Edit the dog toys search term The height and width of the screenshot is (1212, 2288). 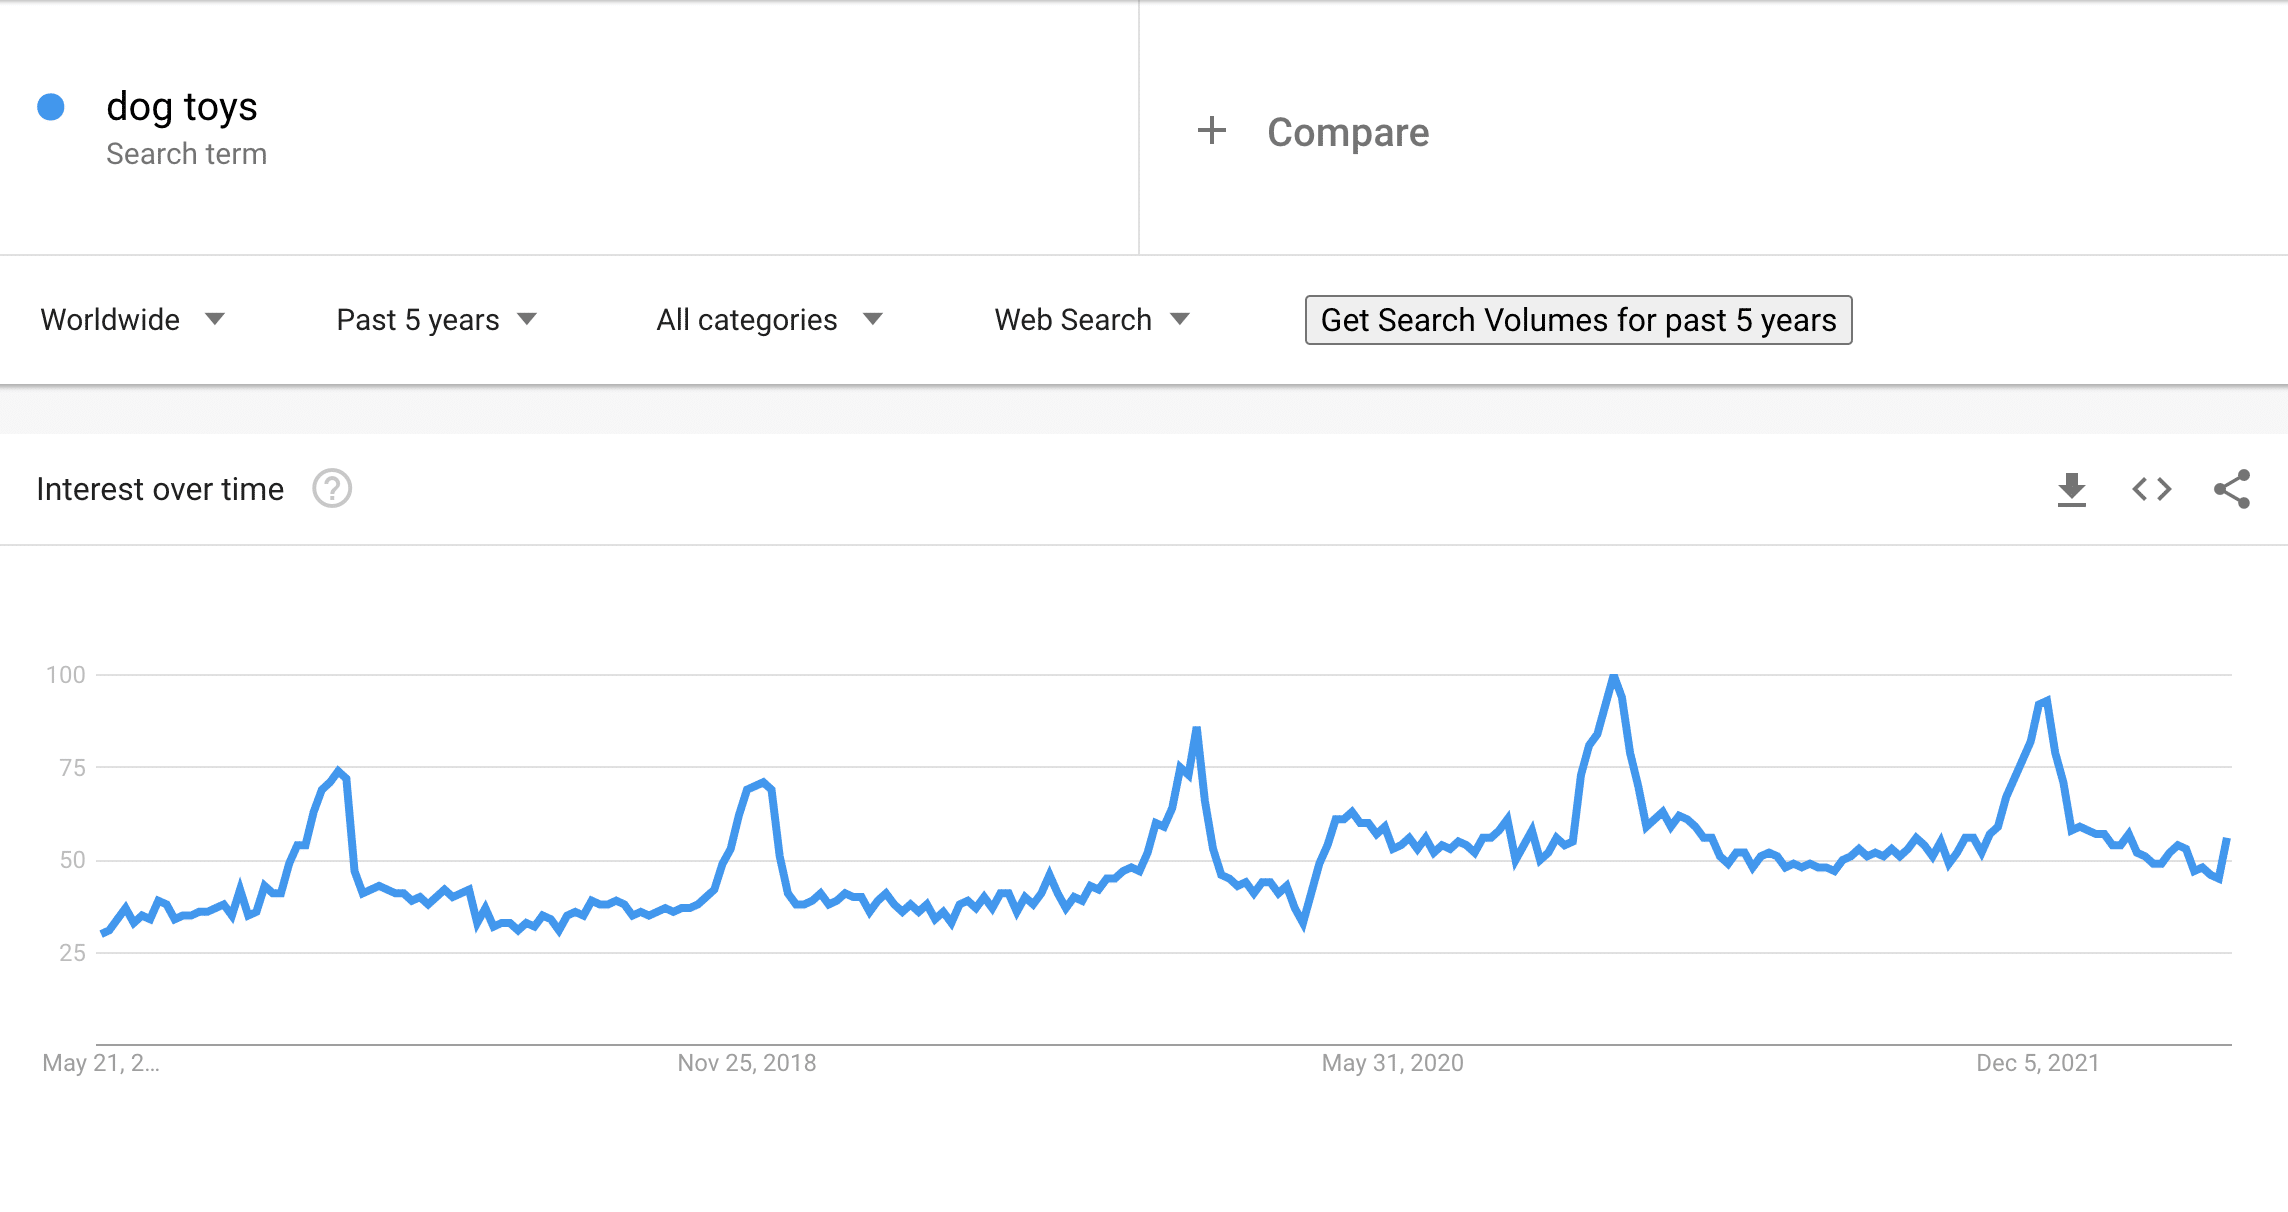182,107
